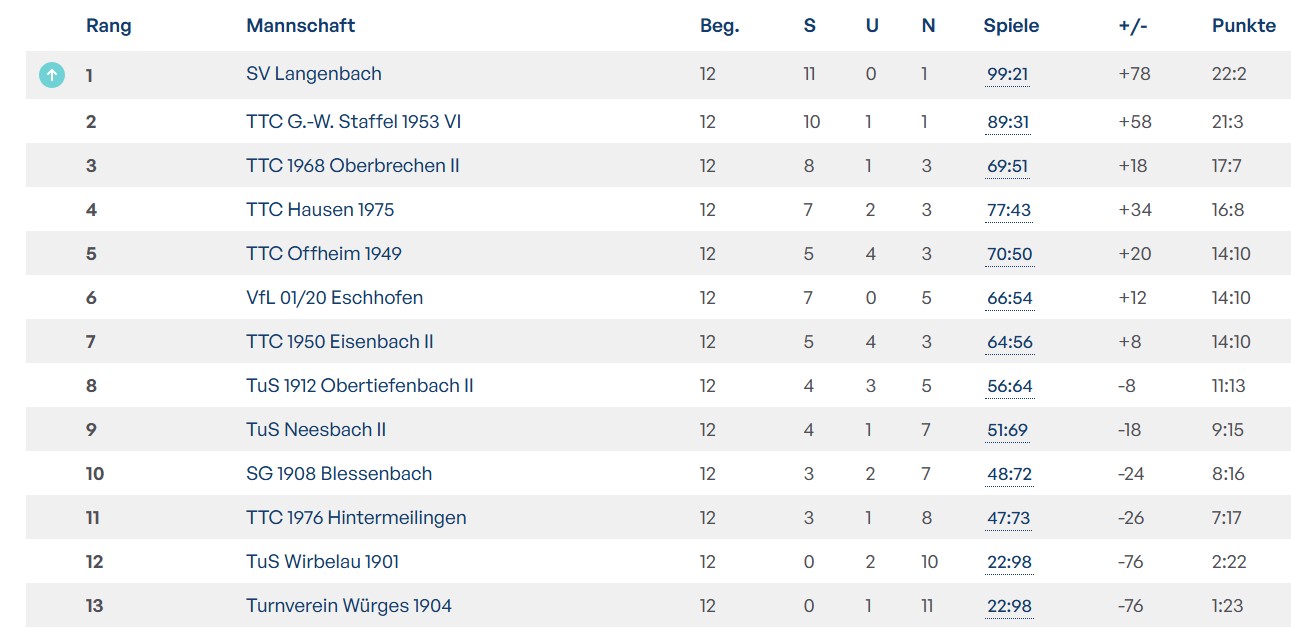Select TTC 1968 Oberbrechen II link
Viewport: 1291px width, 628px height.
(x=352, y=166)
